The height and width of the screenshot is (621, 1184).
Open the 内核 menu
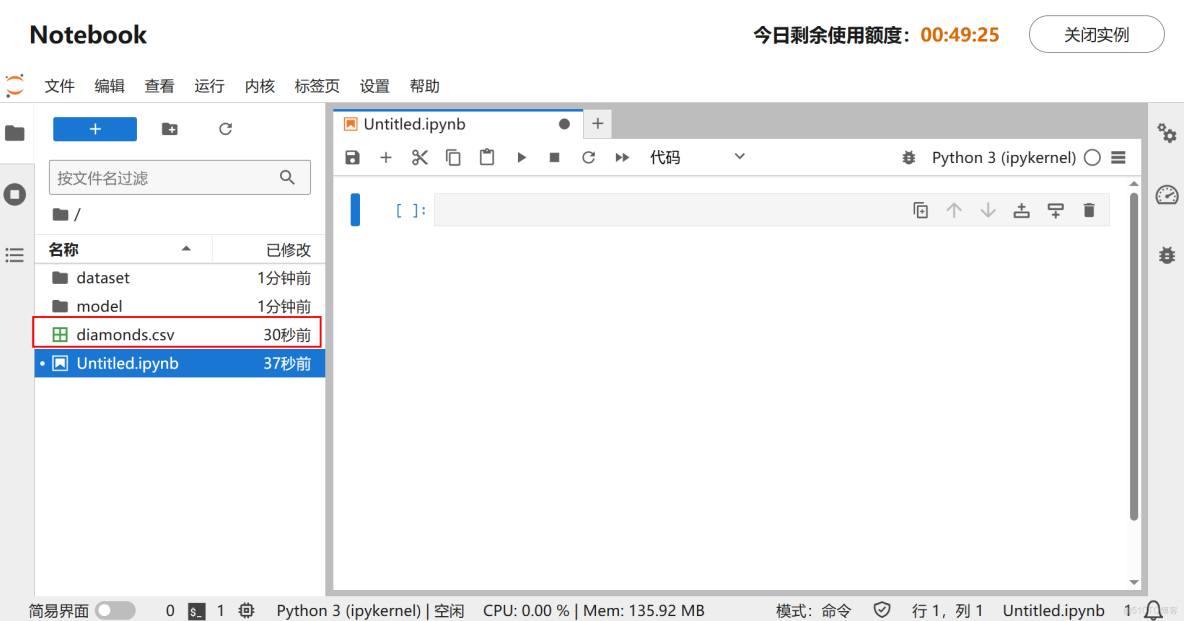click(x=259, y=86)
